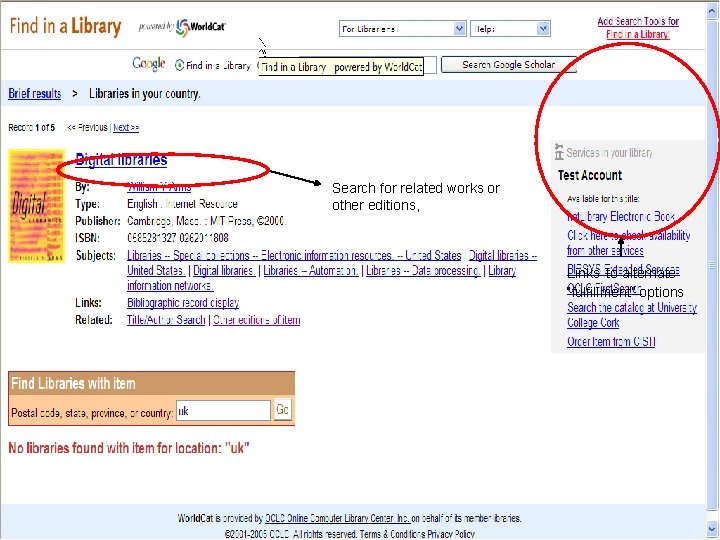Click the Search Google Scholar button
The height and width of the screenshot is (540, 720).
[x=508, y=65]
